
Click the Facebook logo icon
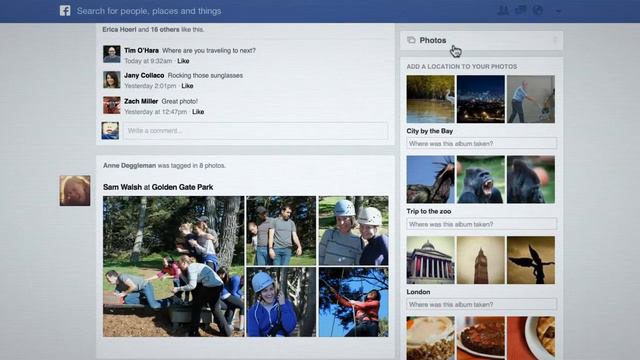click(65, 11)
